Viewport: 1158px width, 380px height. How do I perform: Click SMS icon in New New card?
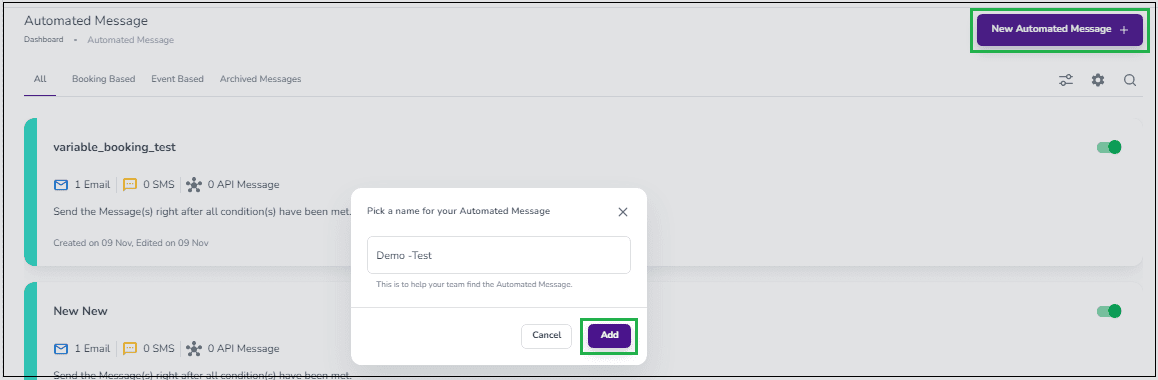(130, 348)
